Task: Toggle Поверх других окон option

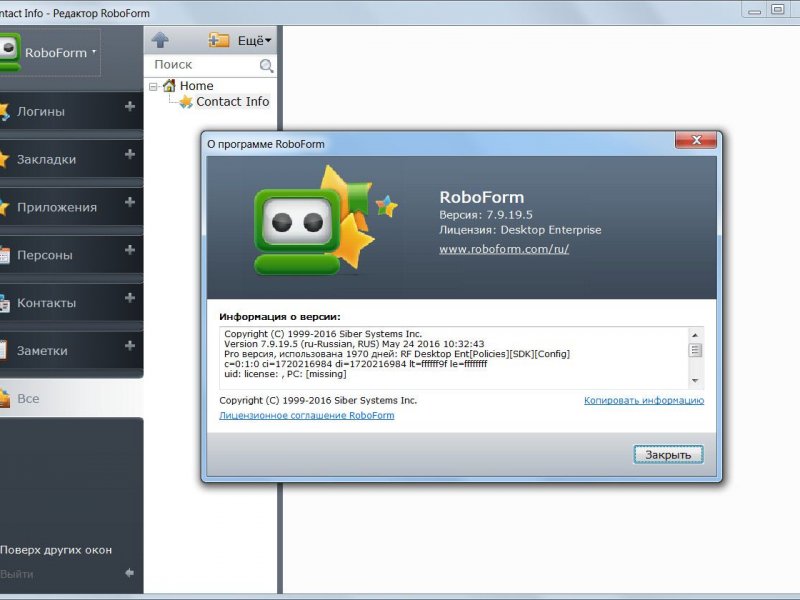Action: tap(56, 550)
